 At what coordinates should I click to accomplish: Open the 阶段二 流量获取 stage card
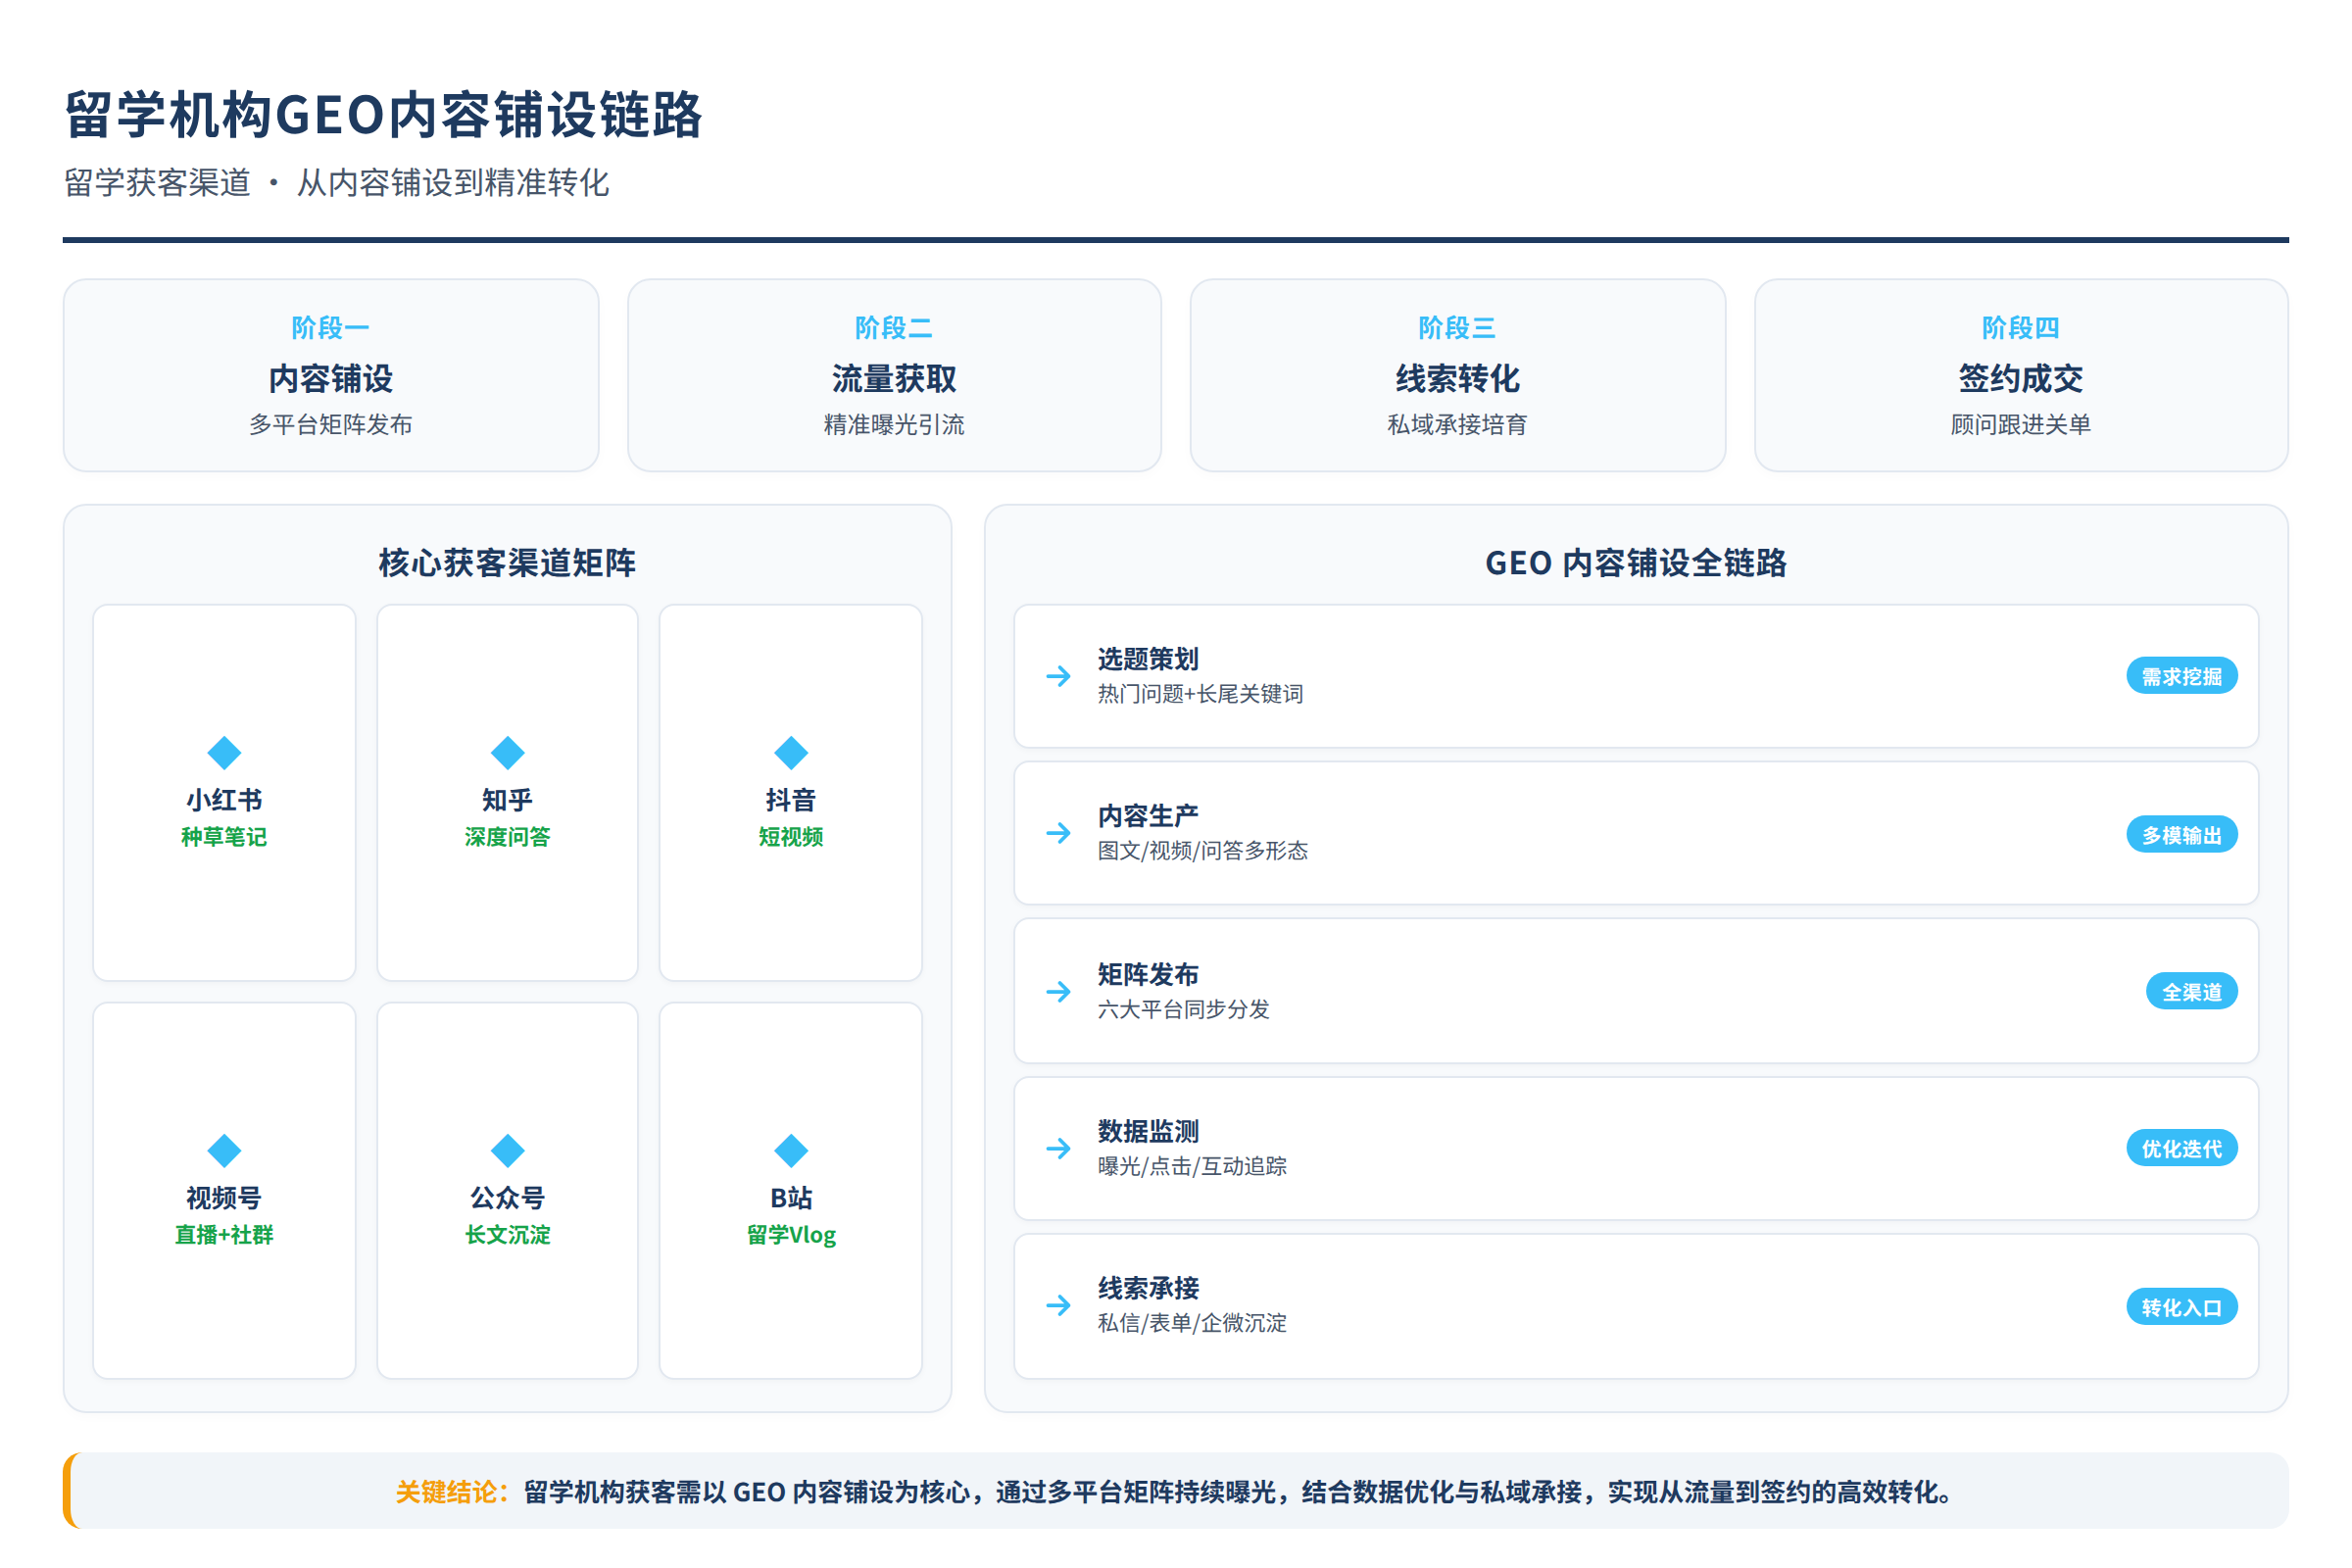pos(894,375)
